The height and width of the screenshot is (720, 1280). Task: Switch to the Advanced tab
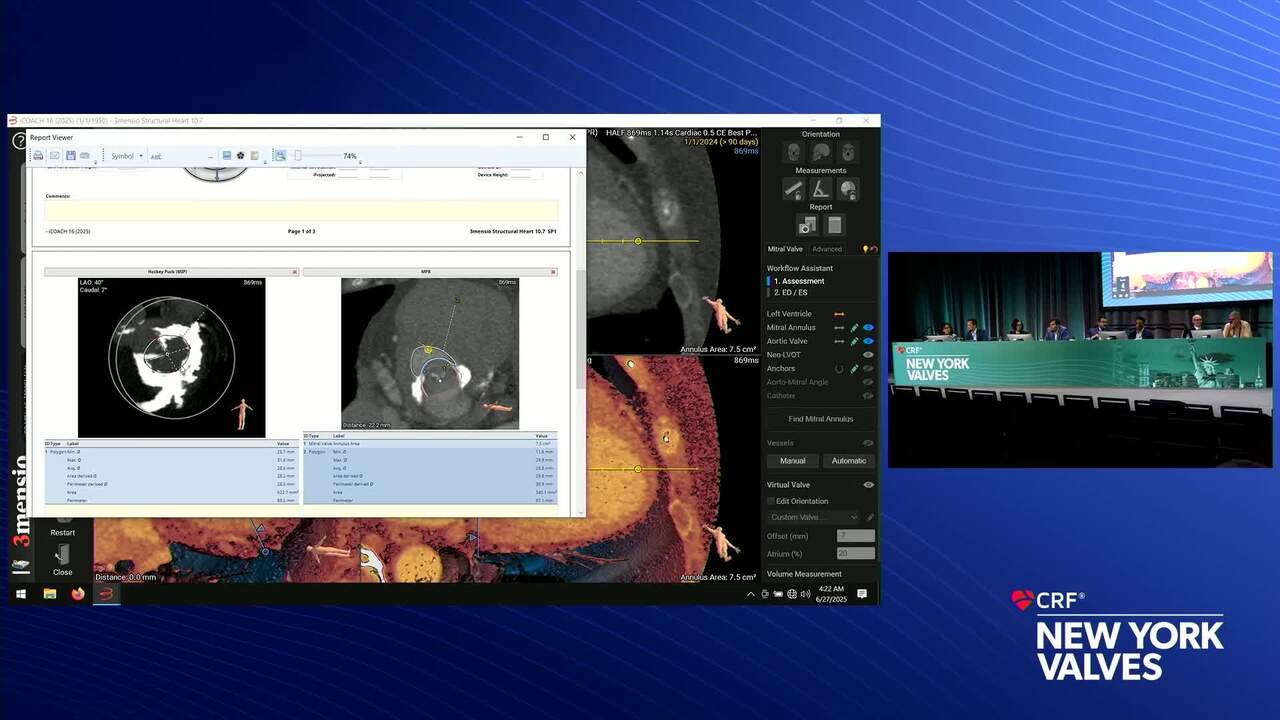827,249
